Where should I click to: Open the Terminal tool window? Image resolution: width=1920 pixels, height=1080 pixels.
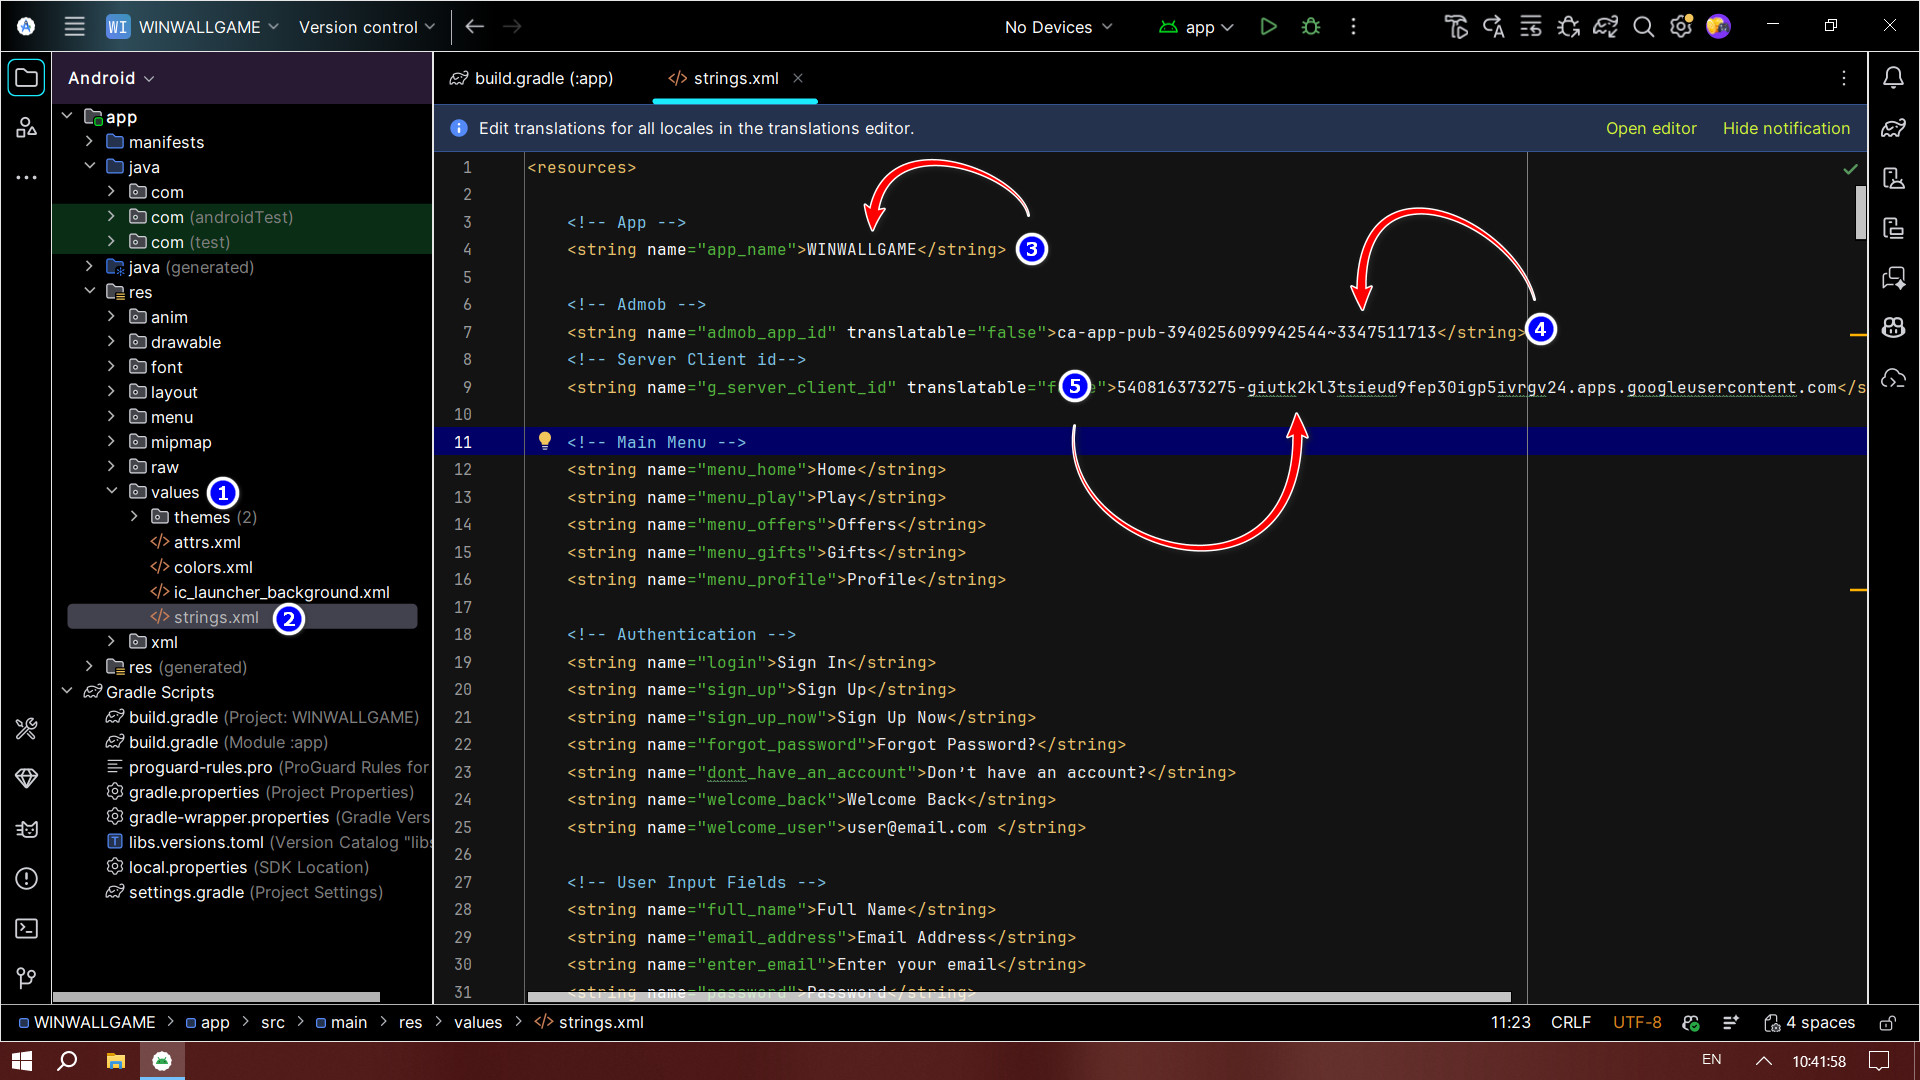[x=26, y=928]
